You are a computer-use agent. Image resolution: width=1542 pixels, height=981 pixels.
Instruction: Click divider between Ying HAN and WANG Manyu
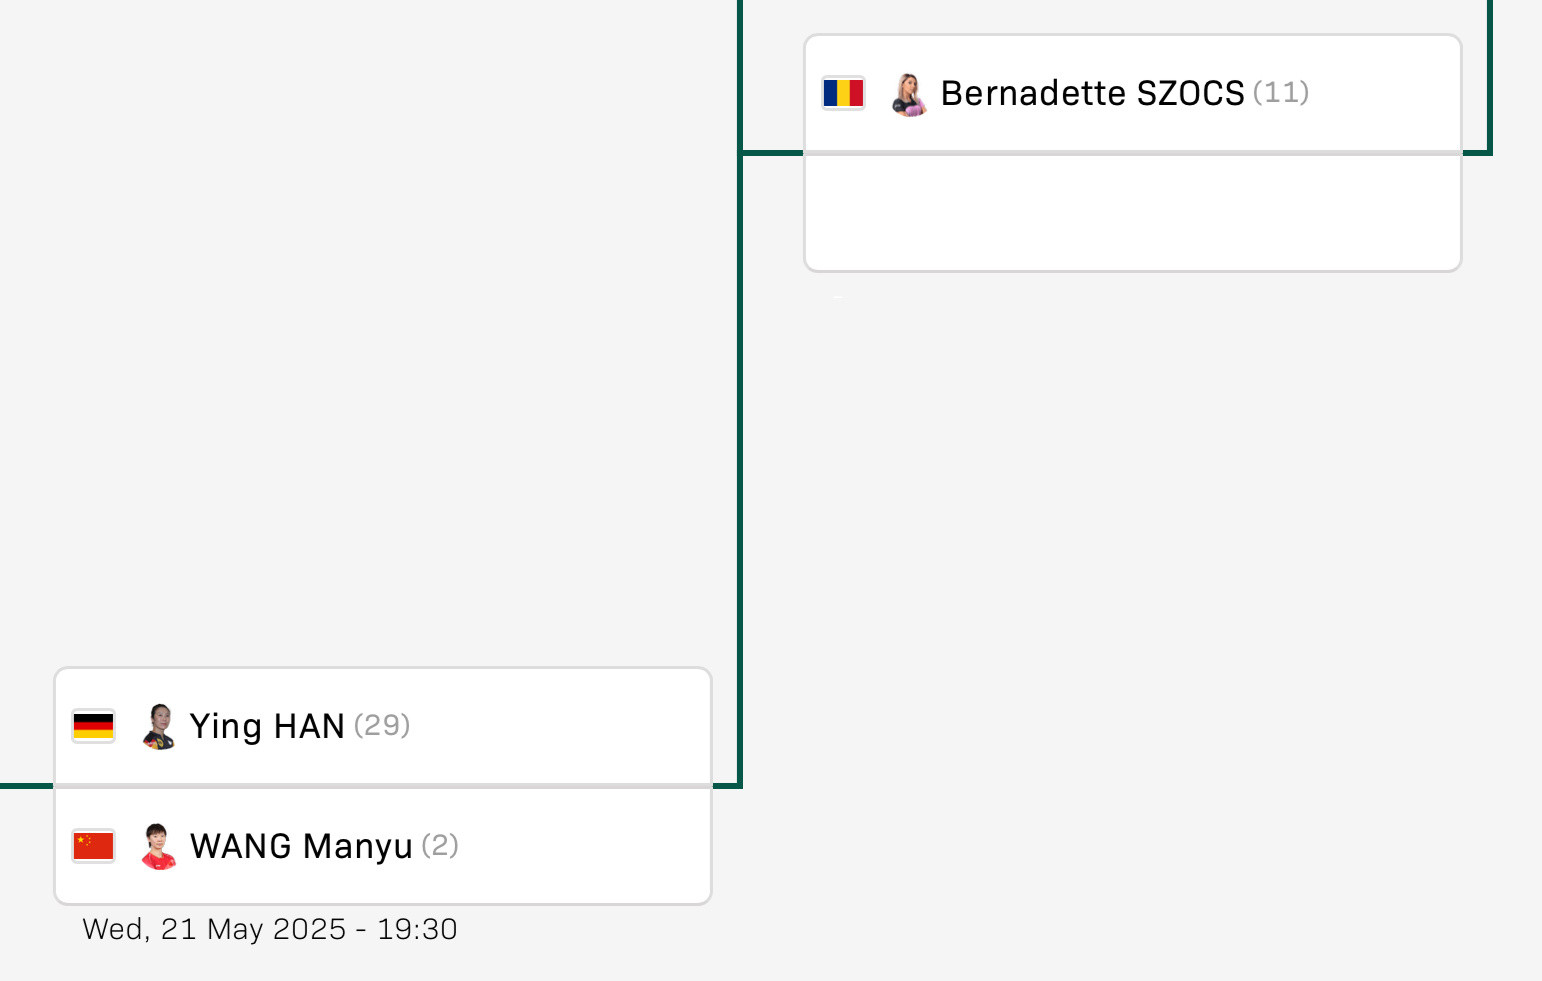(x=383, y=786)
